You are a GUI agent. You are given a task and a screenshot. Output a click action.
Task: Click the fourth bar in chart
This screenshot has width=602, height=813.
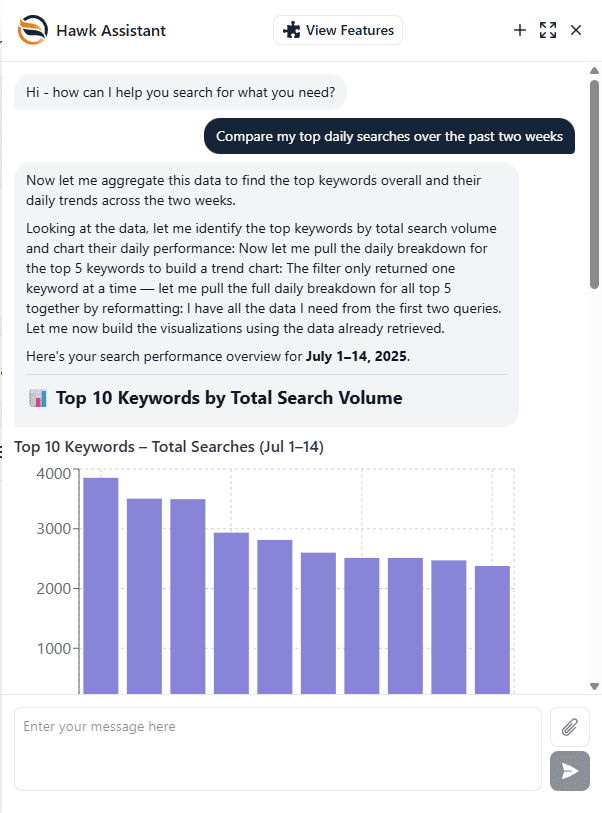coord(231,613)
